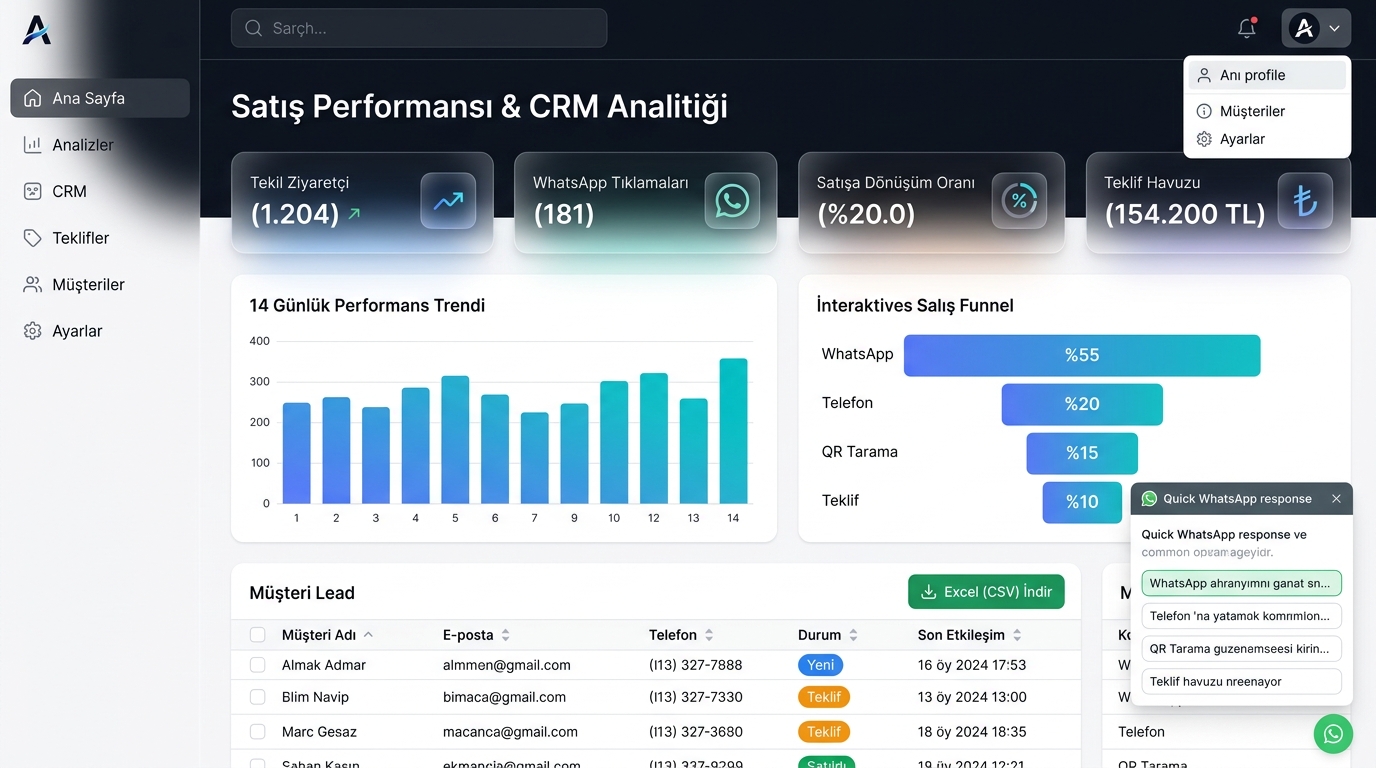
Task: Sort by the E-posta column arrows
Action: point(505,635)
